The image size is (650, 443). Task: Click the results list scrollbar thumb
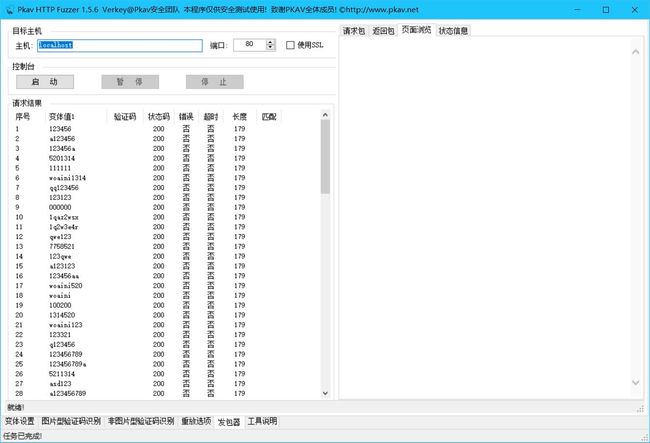tap(325, 157)
